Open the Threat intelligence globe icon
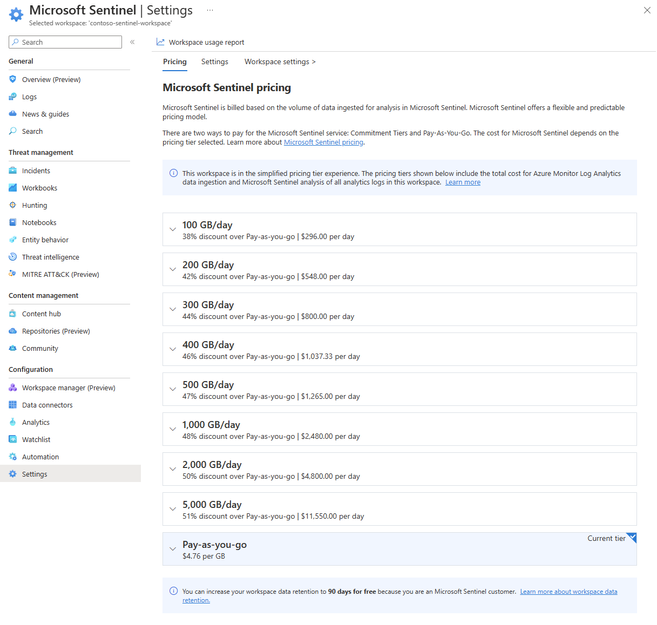The height and width of the screenshot is (625, 657). tap(13, 257)
